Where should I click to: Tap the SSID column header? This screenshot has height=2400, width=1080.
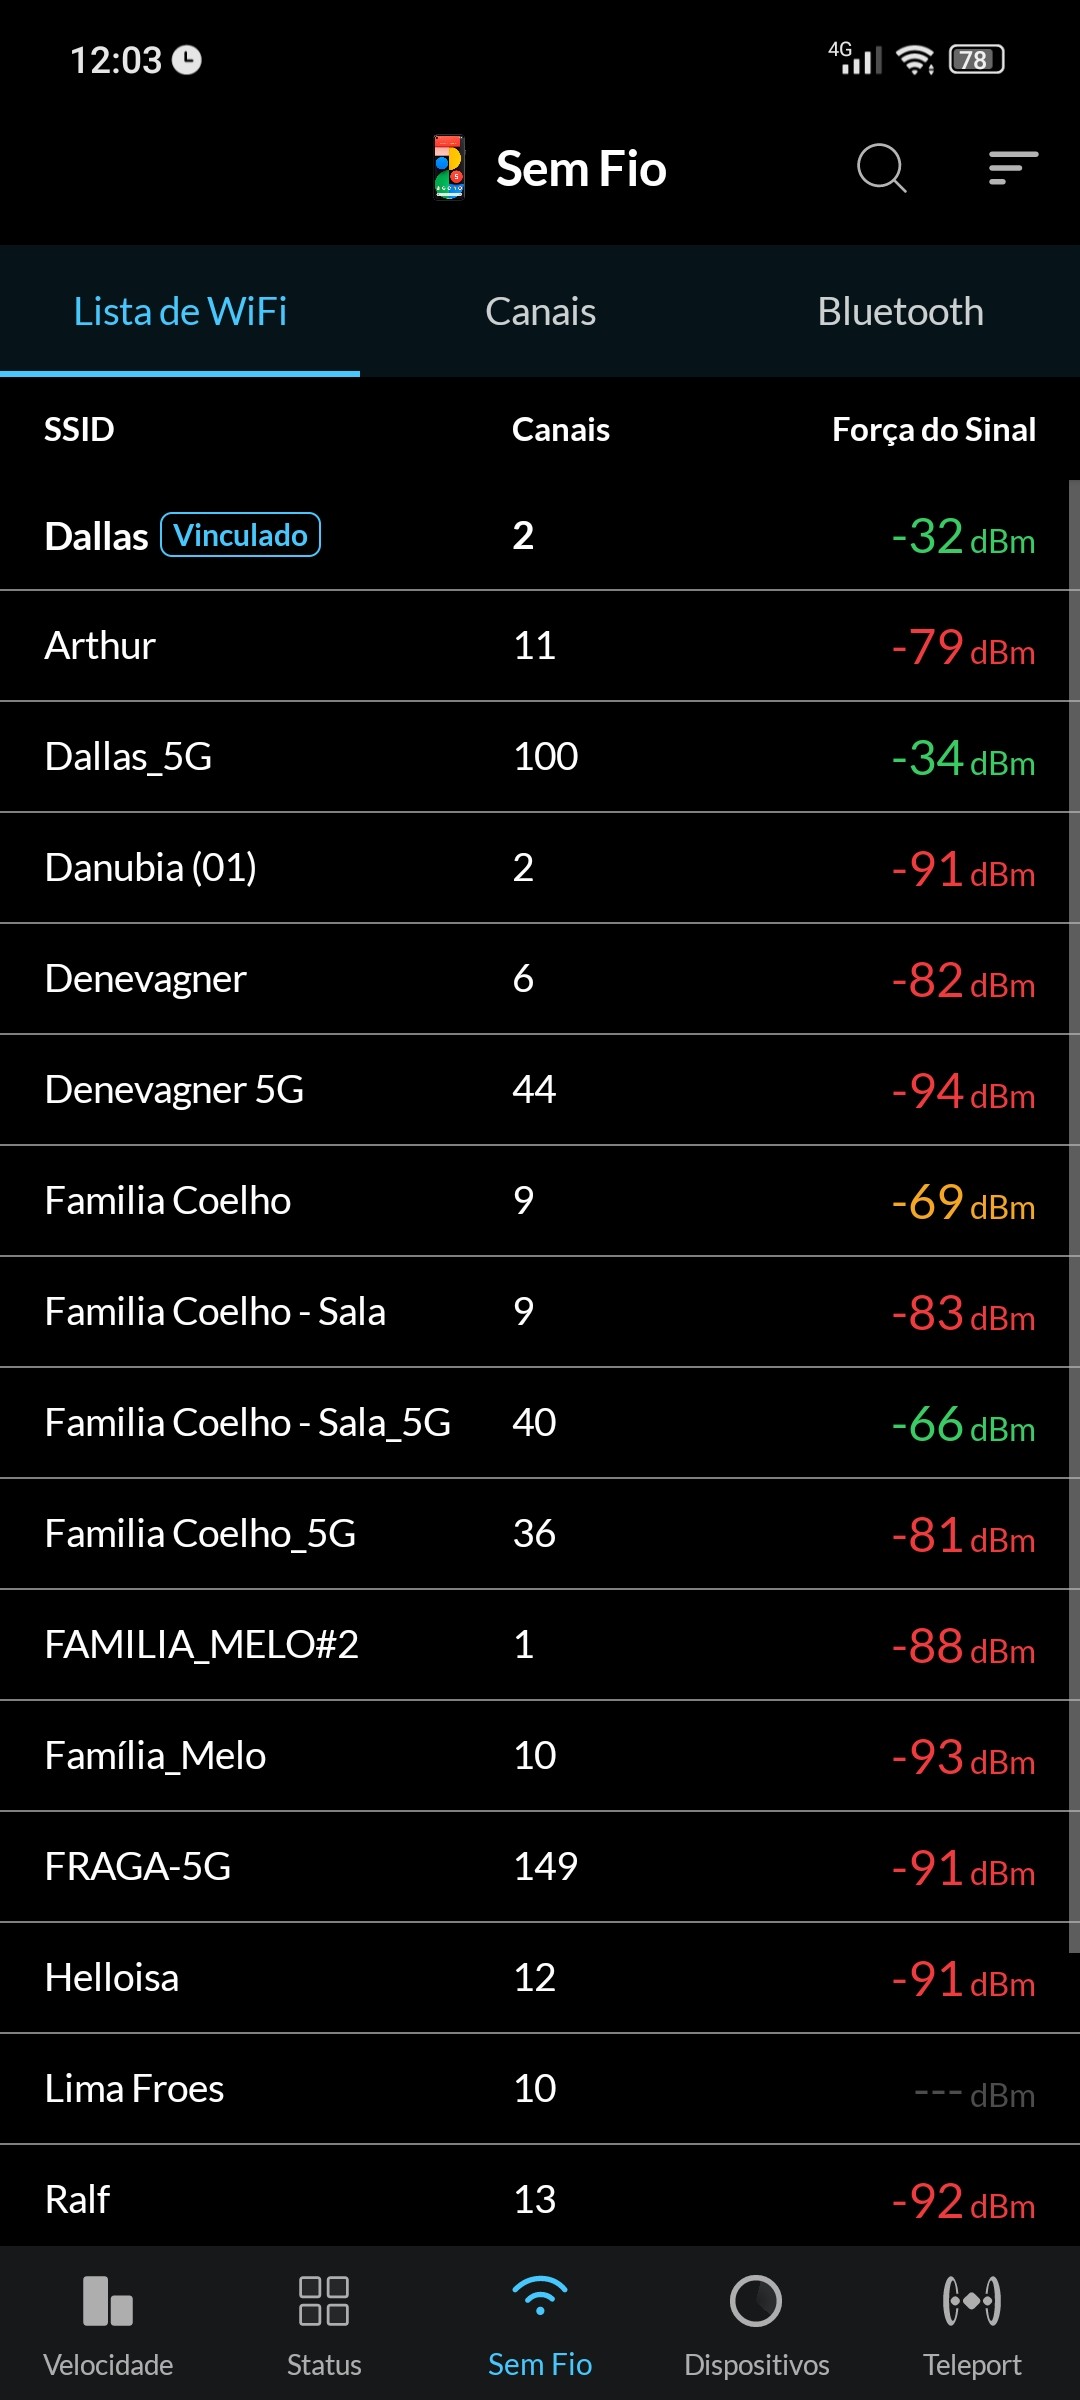coord(79,430)
